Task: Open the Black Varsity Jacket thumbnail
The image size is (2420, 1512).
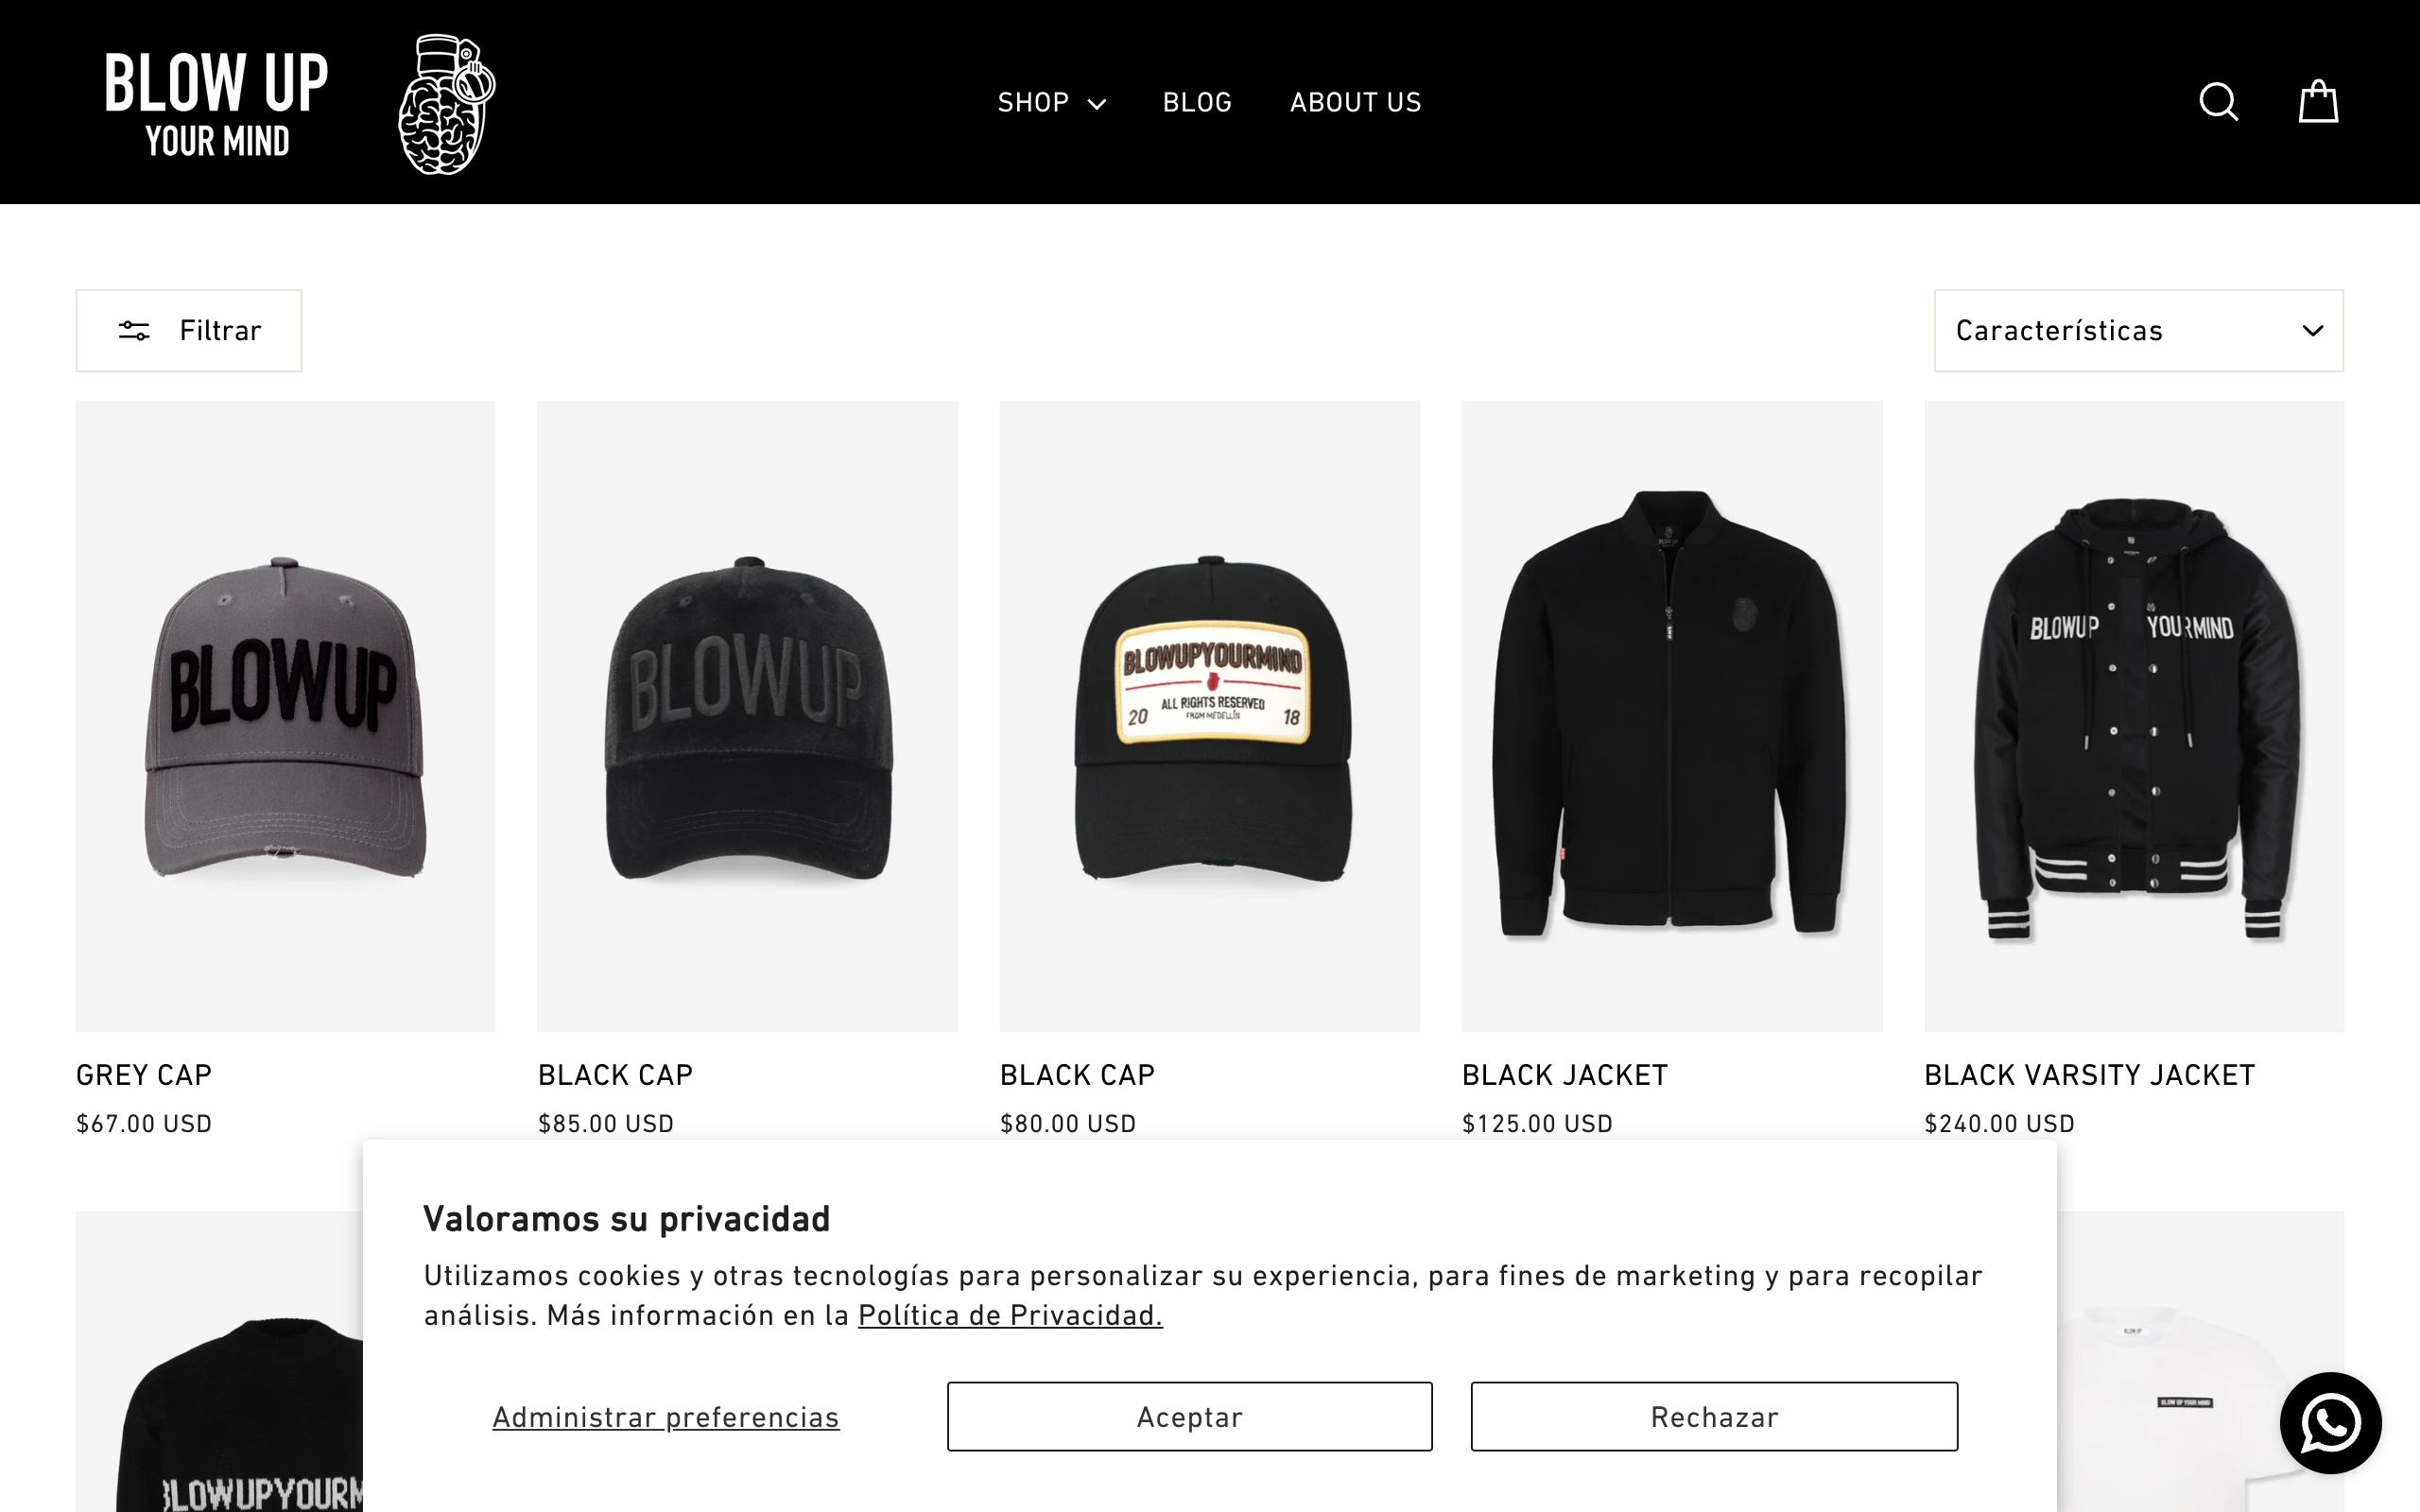Action: [x=2133, y=716]
